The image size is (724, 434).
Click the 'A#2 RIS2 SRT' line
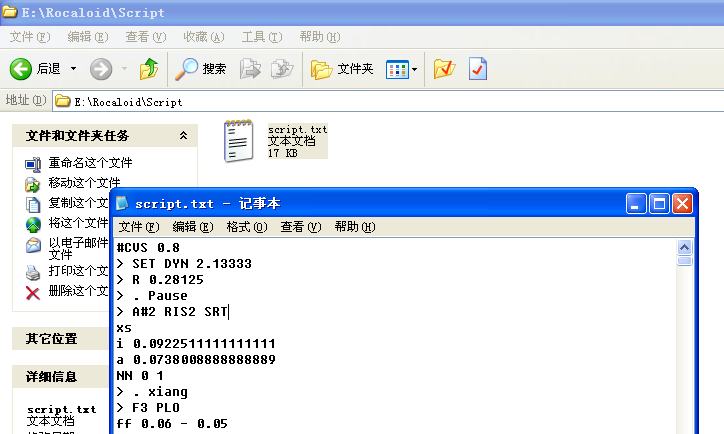coord(172,312)
